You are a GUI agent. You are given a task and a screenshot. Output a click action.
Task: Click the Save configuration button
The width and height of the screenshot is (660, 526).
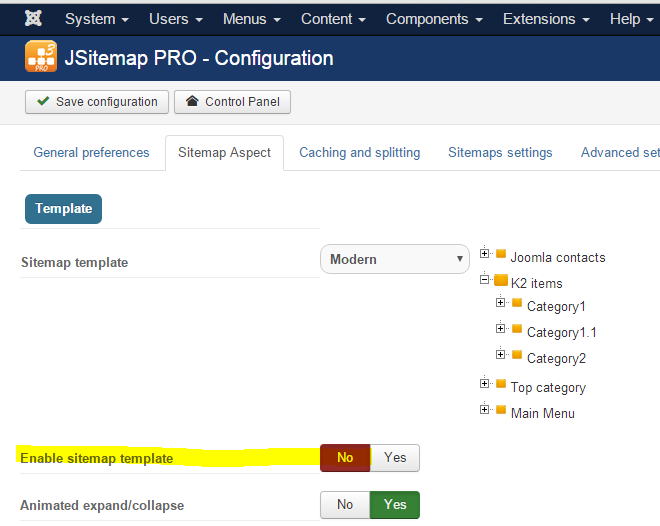(97, 102)
